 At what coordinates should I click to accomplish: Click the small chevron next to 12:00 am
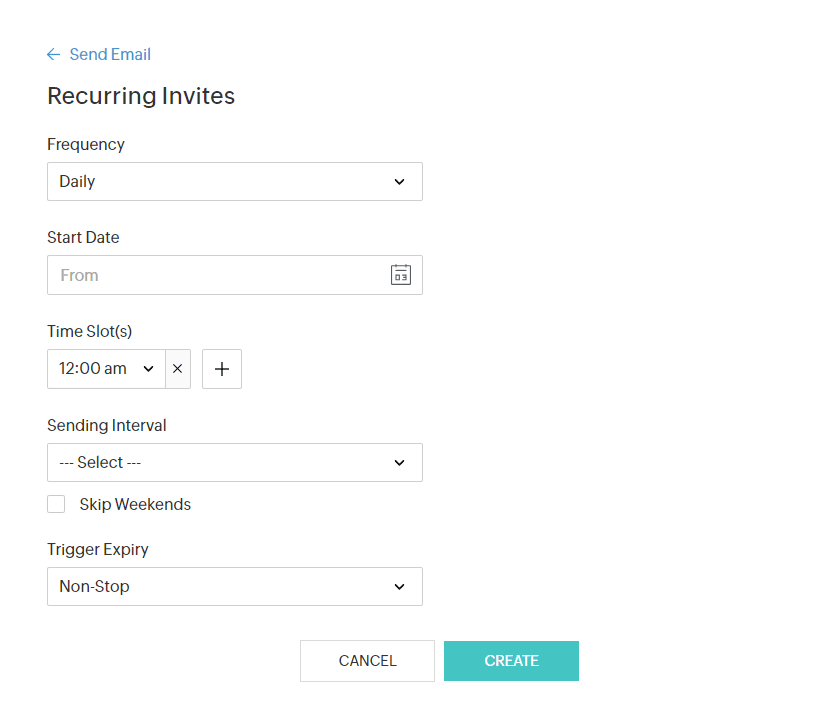[148, 369]
